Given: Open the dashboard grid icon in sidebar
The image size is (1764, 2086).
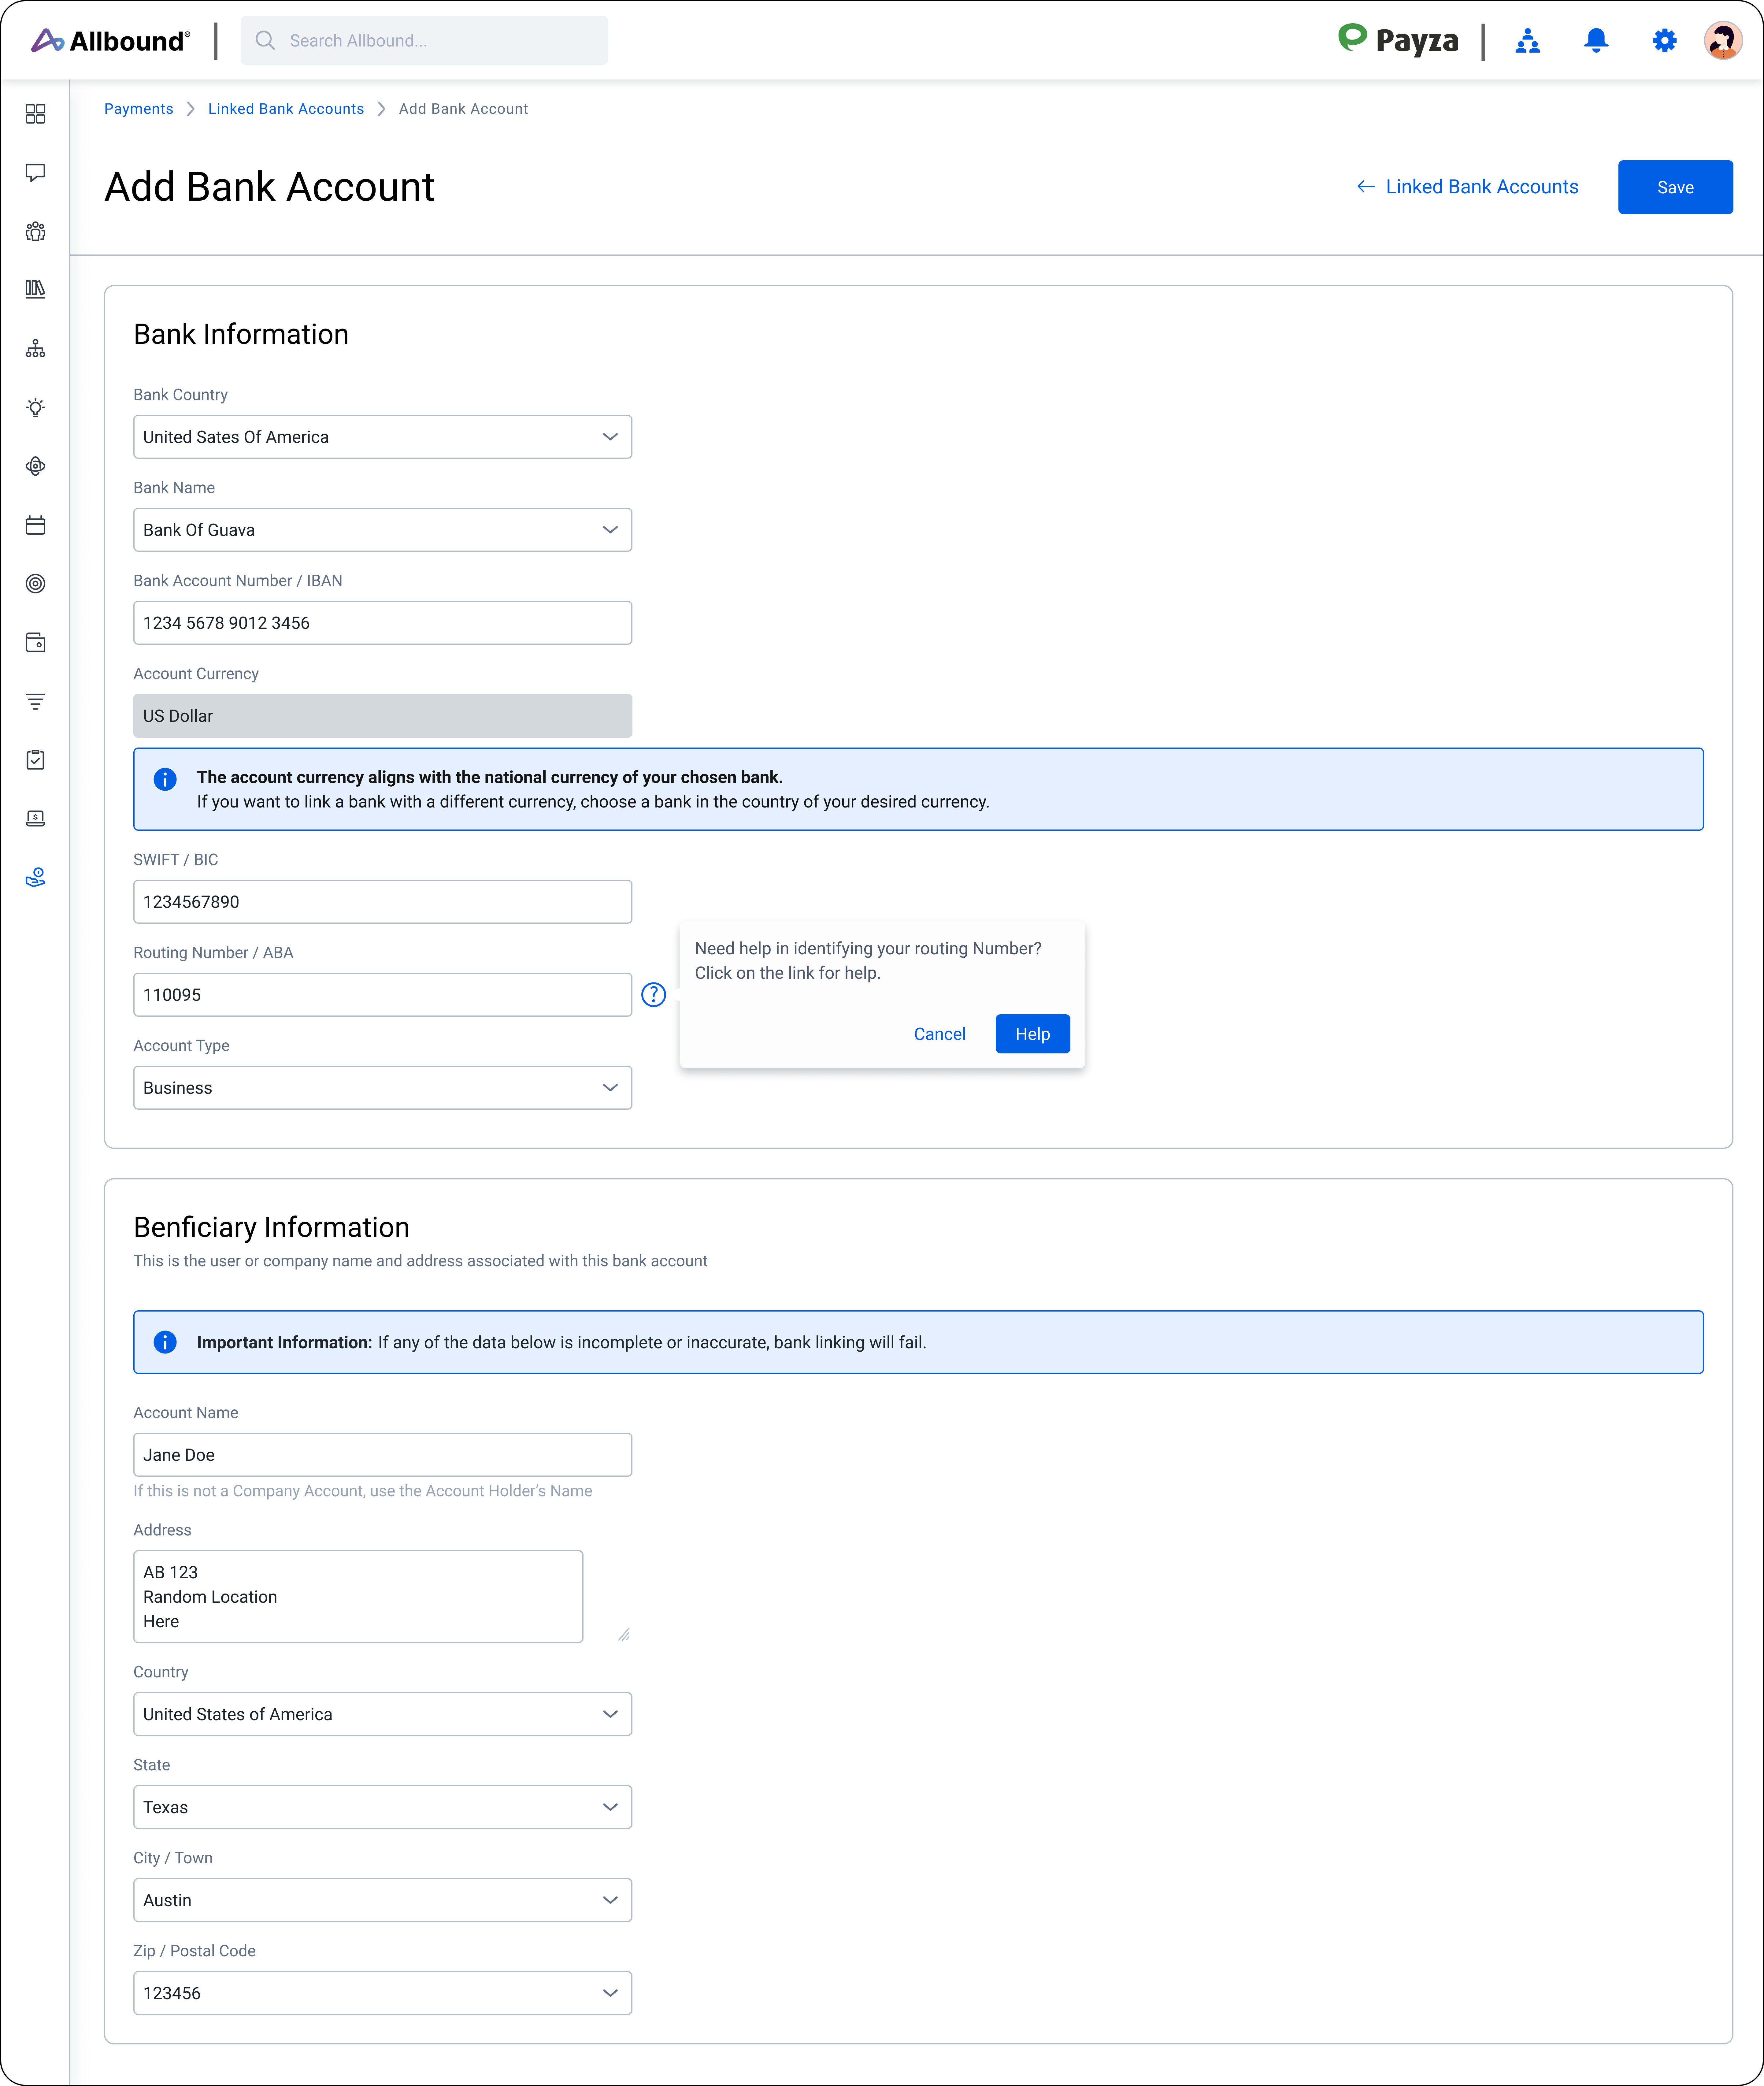Looking at the screenshot, I should pos(35,114).
